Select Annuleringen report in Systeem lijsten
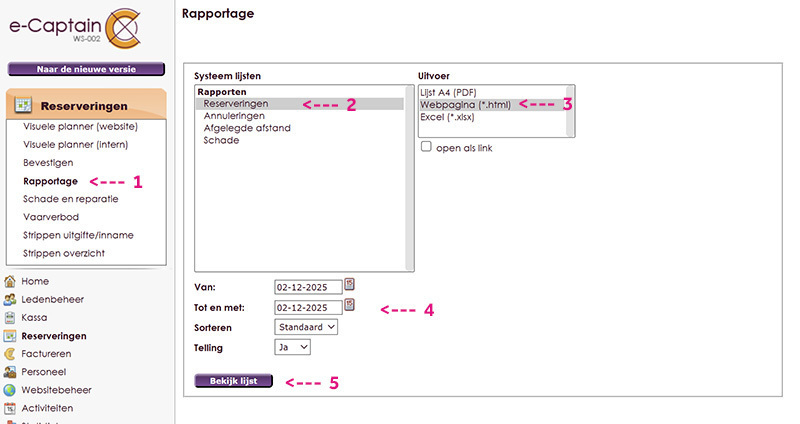This screenshot has width=800, height=424. (236, 116)
